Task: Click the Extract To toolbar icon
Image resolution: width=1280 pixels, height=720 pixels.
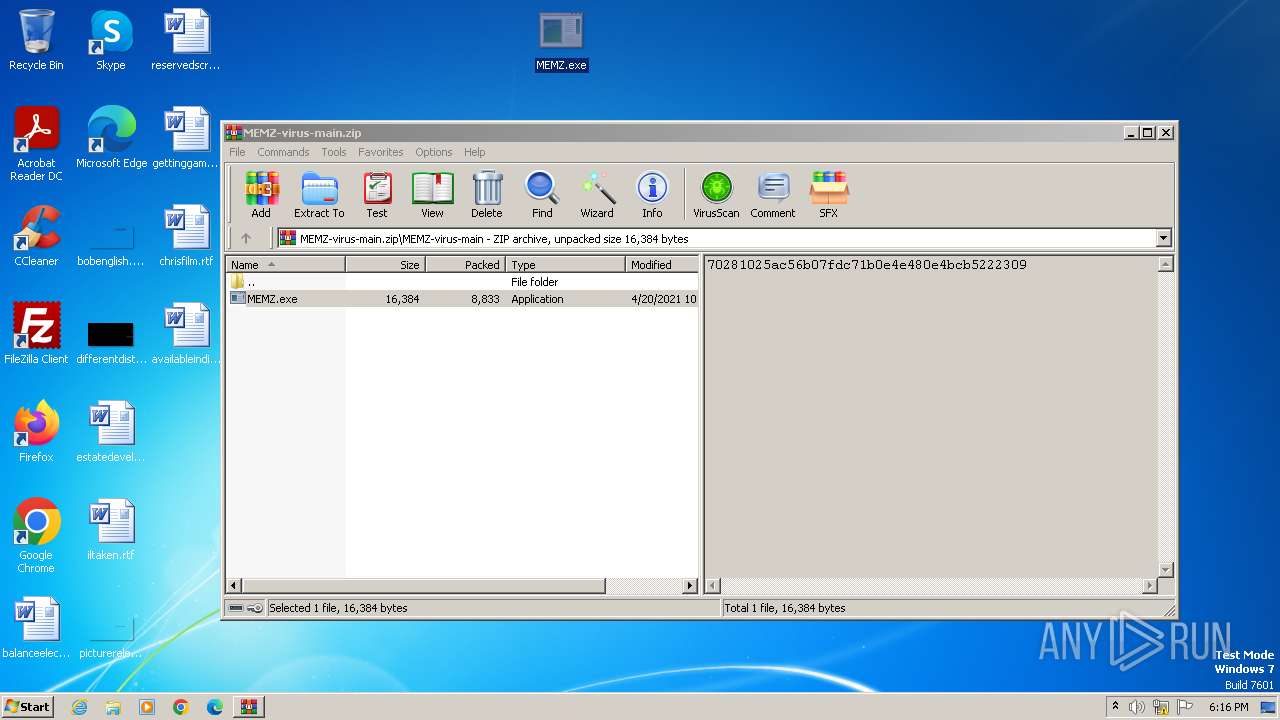Action: point(319,194)
